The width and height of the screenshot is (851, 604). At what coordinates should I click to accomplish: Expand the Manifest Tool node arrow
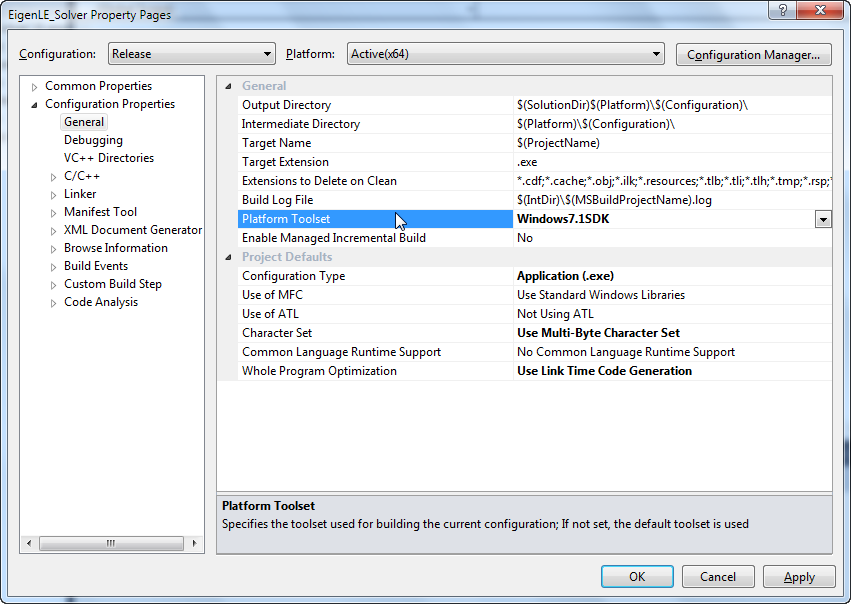pyautogui.click(x=54, y=213)
